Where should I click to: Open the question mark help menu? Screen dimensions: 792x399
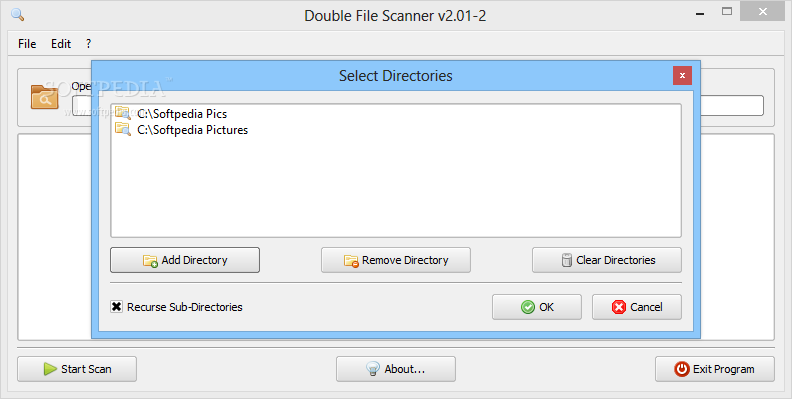coord(88,44)
